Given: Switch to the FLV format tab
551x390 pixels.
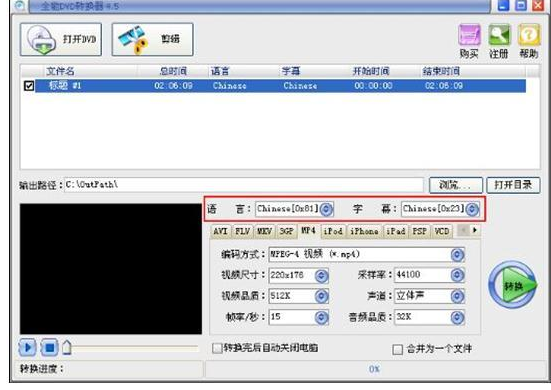Looking at the screenshot, I should tap(242, 231).
